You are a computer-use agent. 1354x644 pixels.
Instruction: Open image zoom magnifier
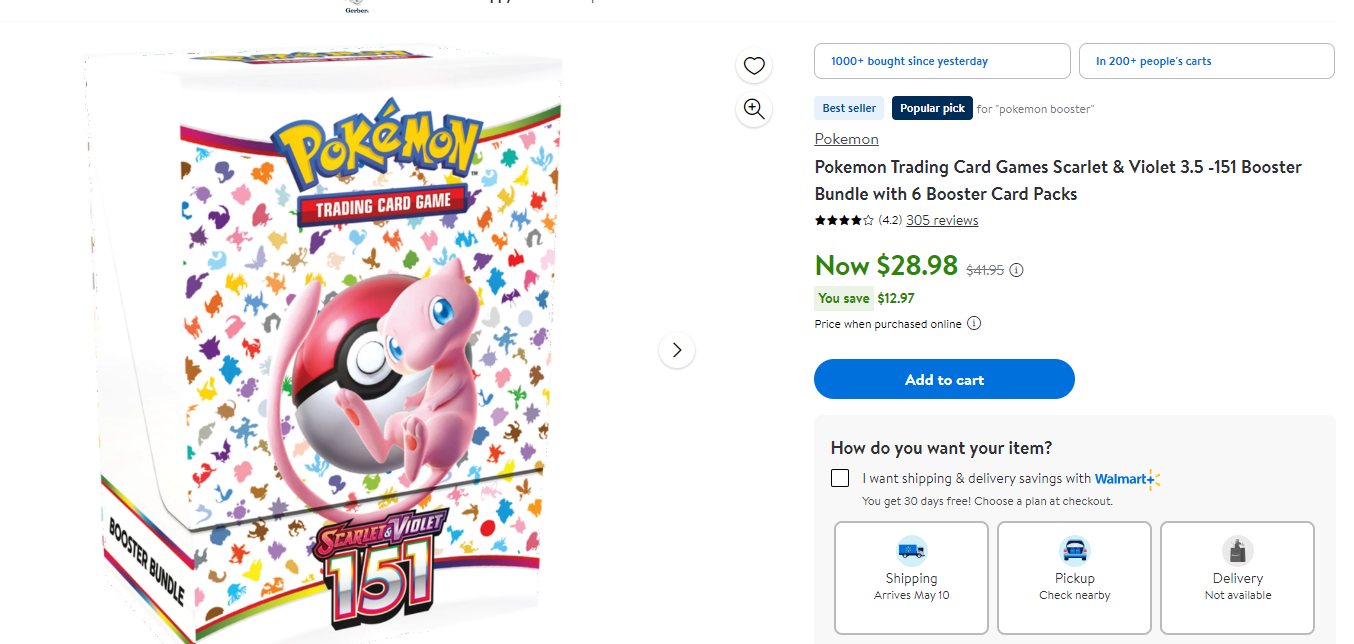(754, 109)
